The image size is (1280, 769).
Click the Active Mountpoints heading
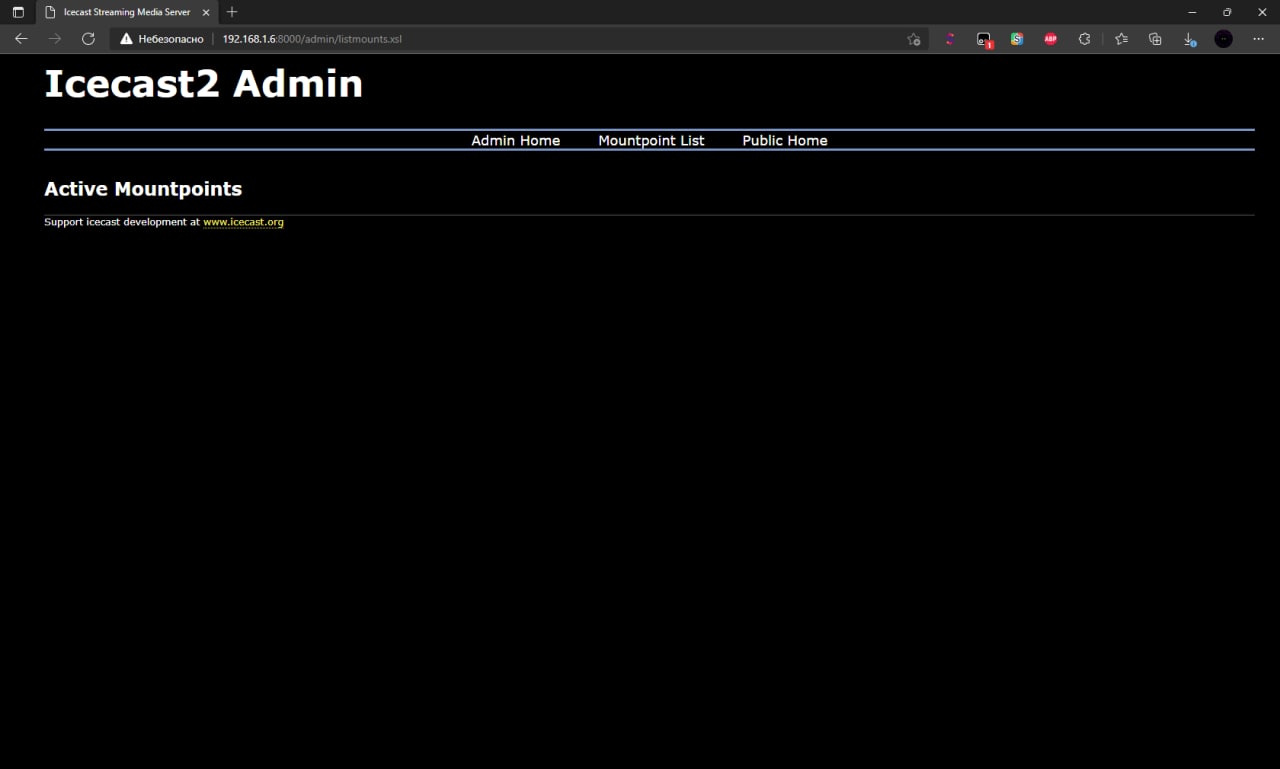coord(143,189)
